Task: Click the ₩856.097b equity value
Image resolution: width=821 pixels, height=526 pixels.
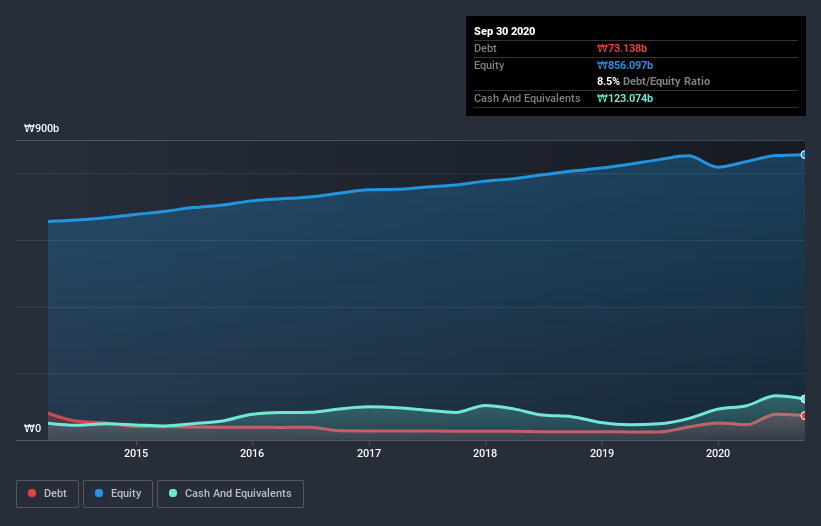Action: tap(625, 65)
